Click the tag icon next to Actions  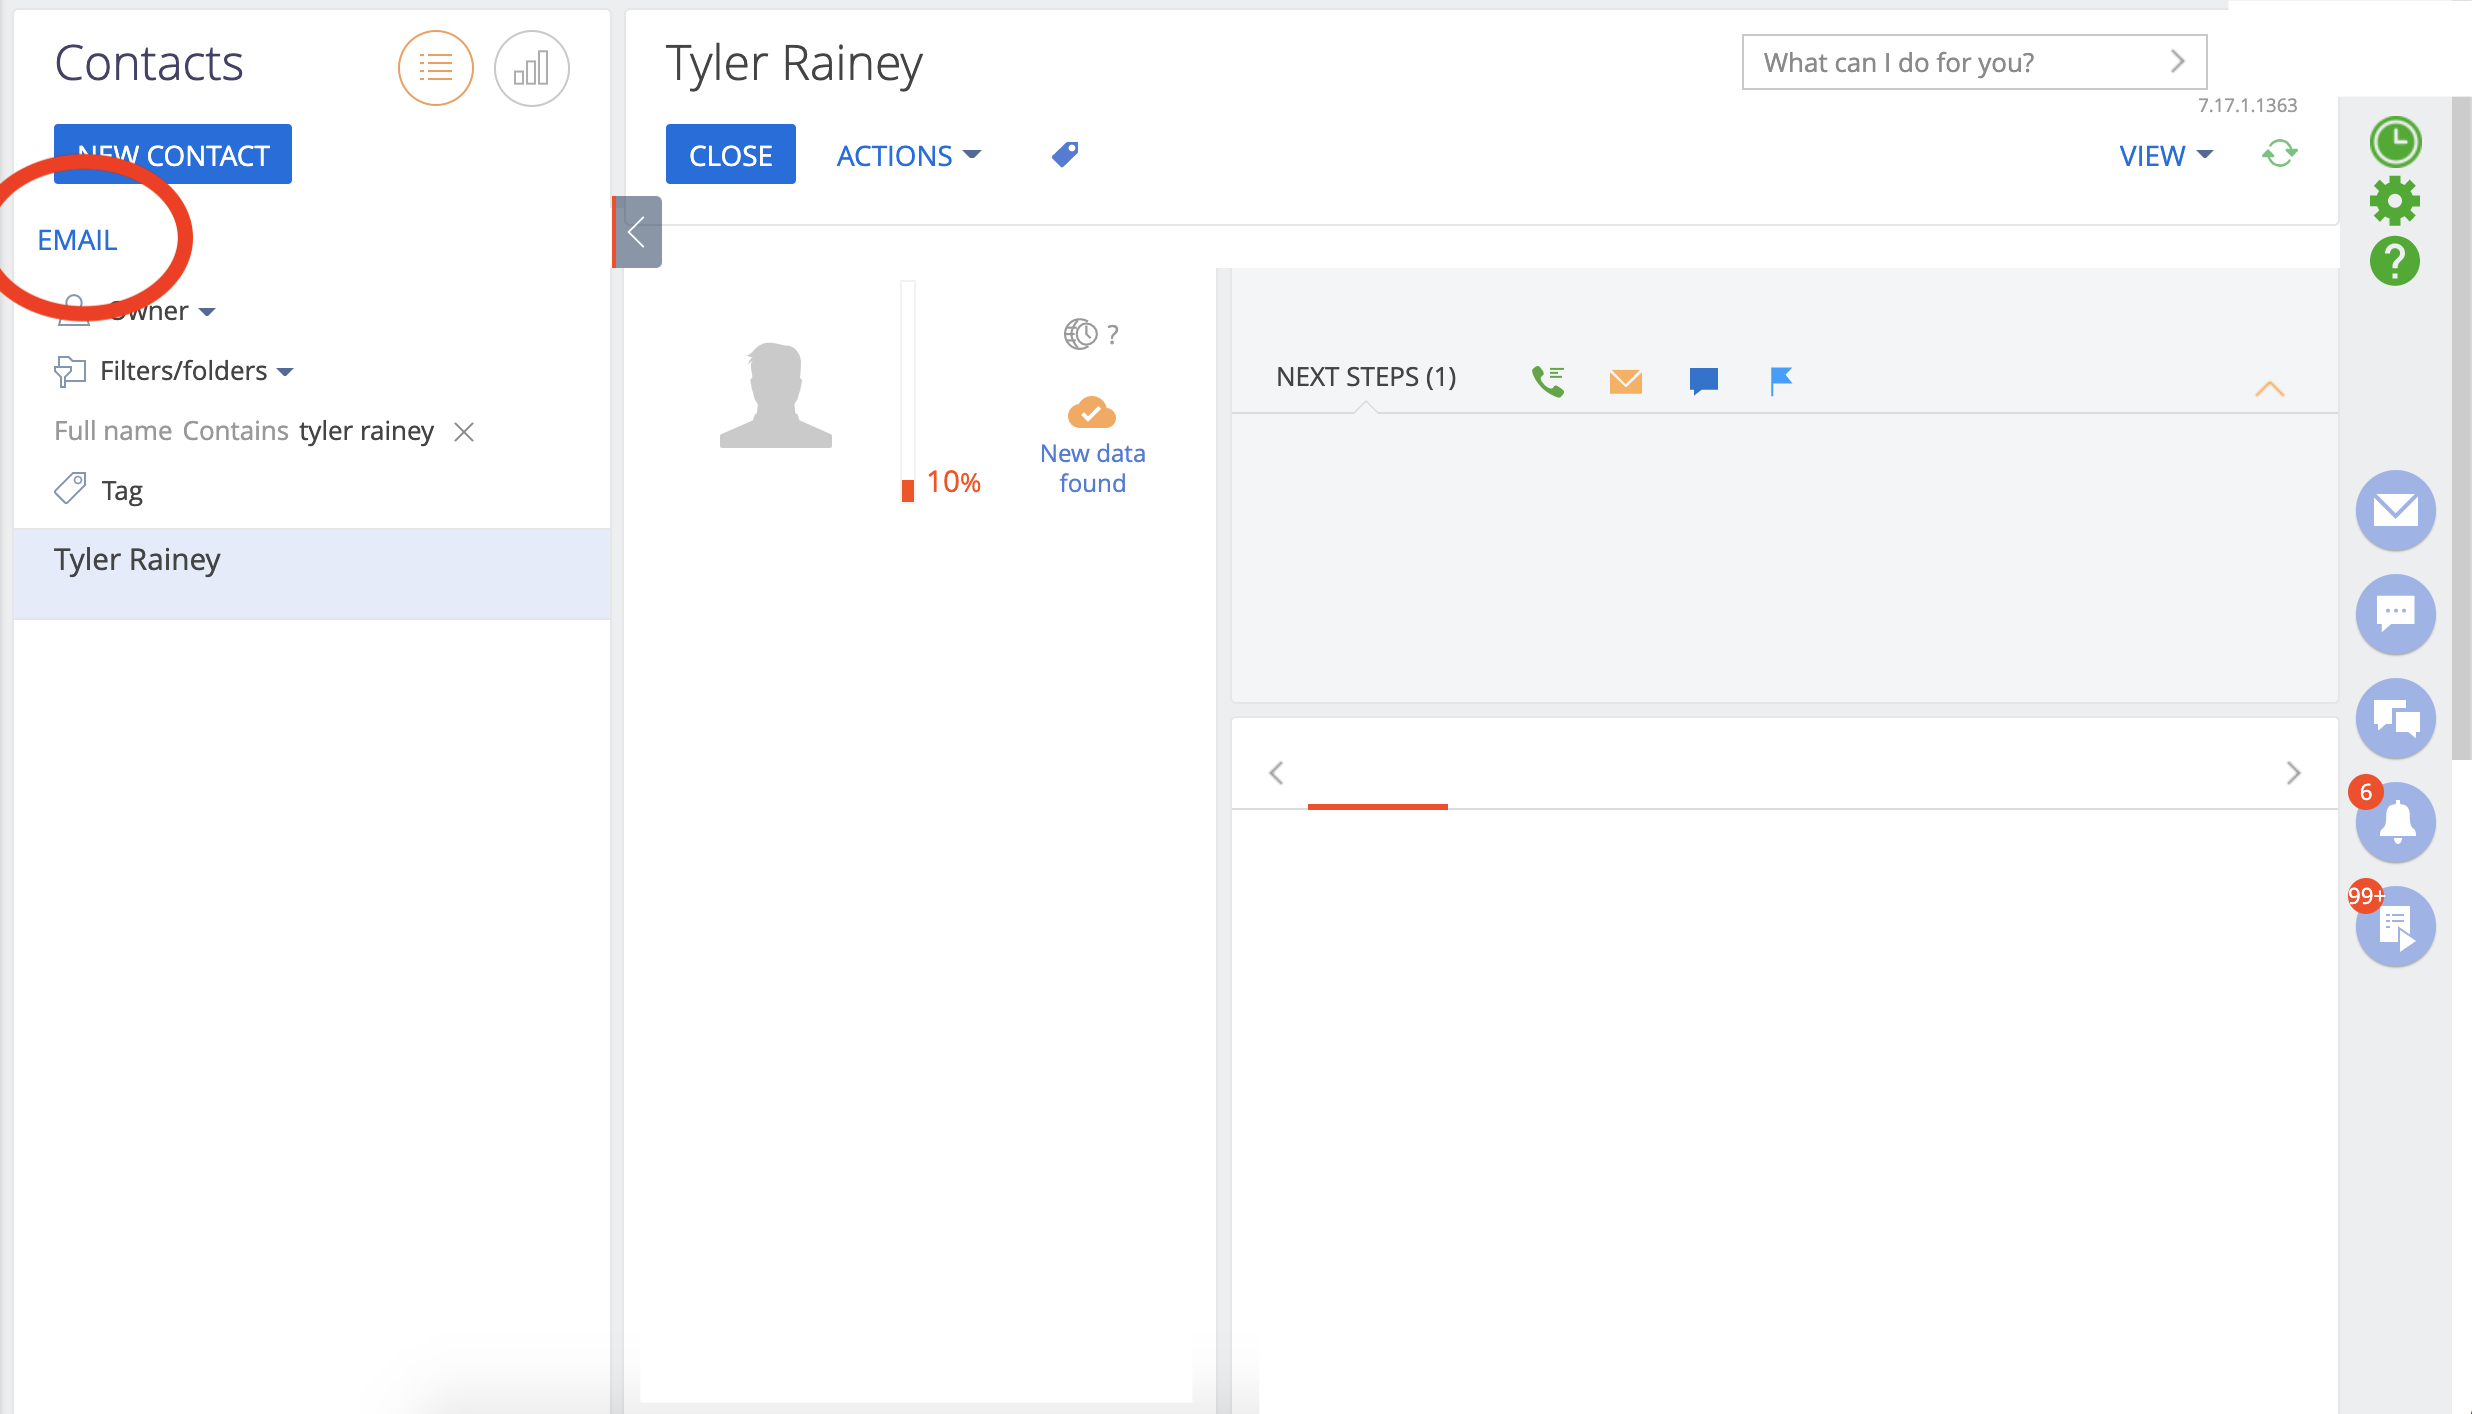coord(1065,155)
